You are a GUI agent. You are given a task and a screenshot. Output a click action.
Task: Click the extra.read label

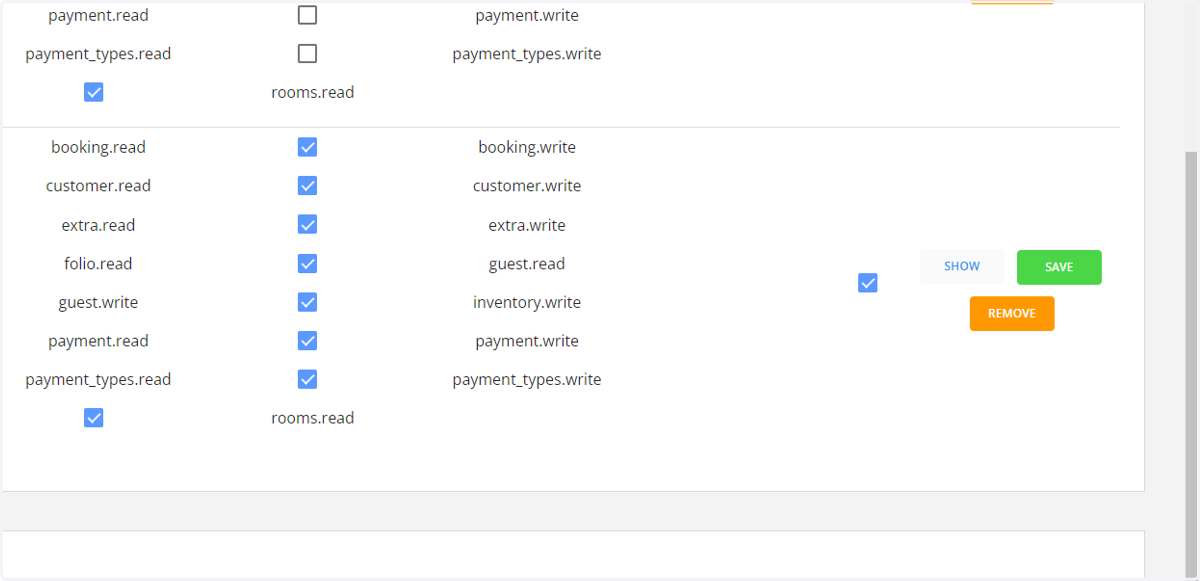[98, 225]
